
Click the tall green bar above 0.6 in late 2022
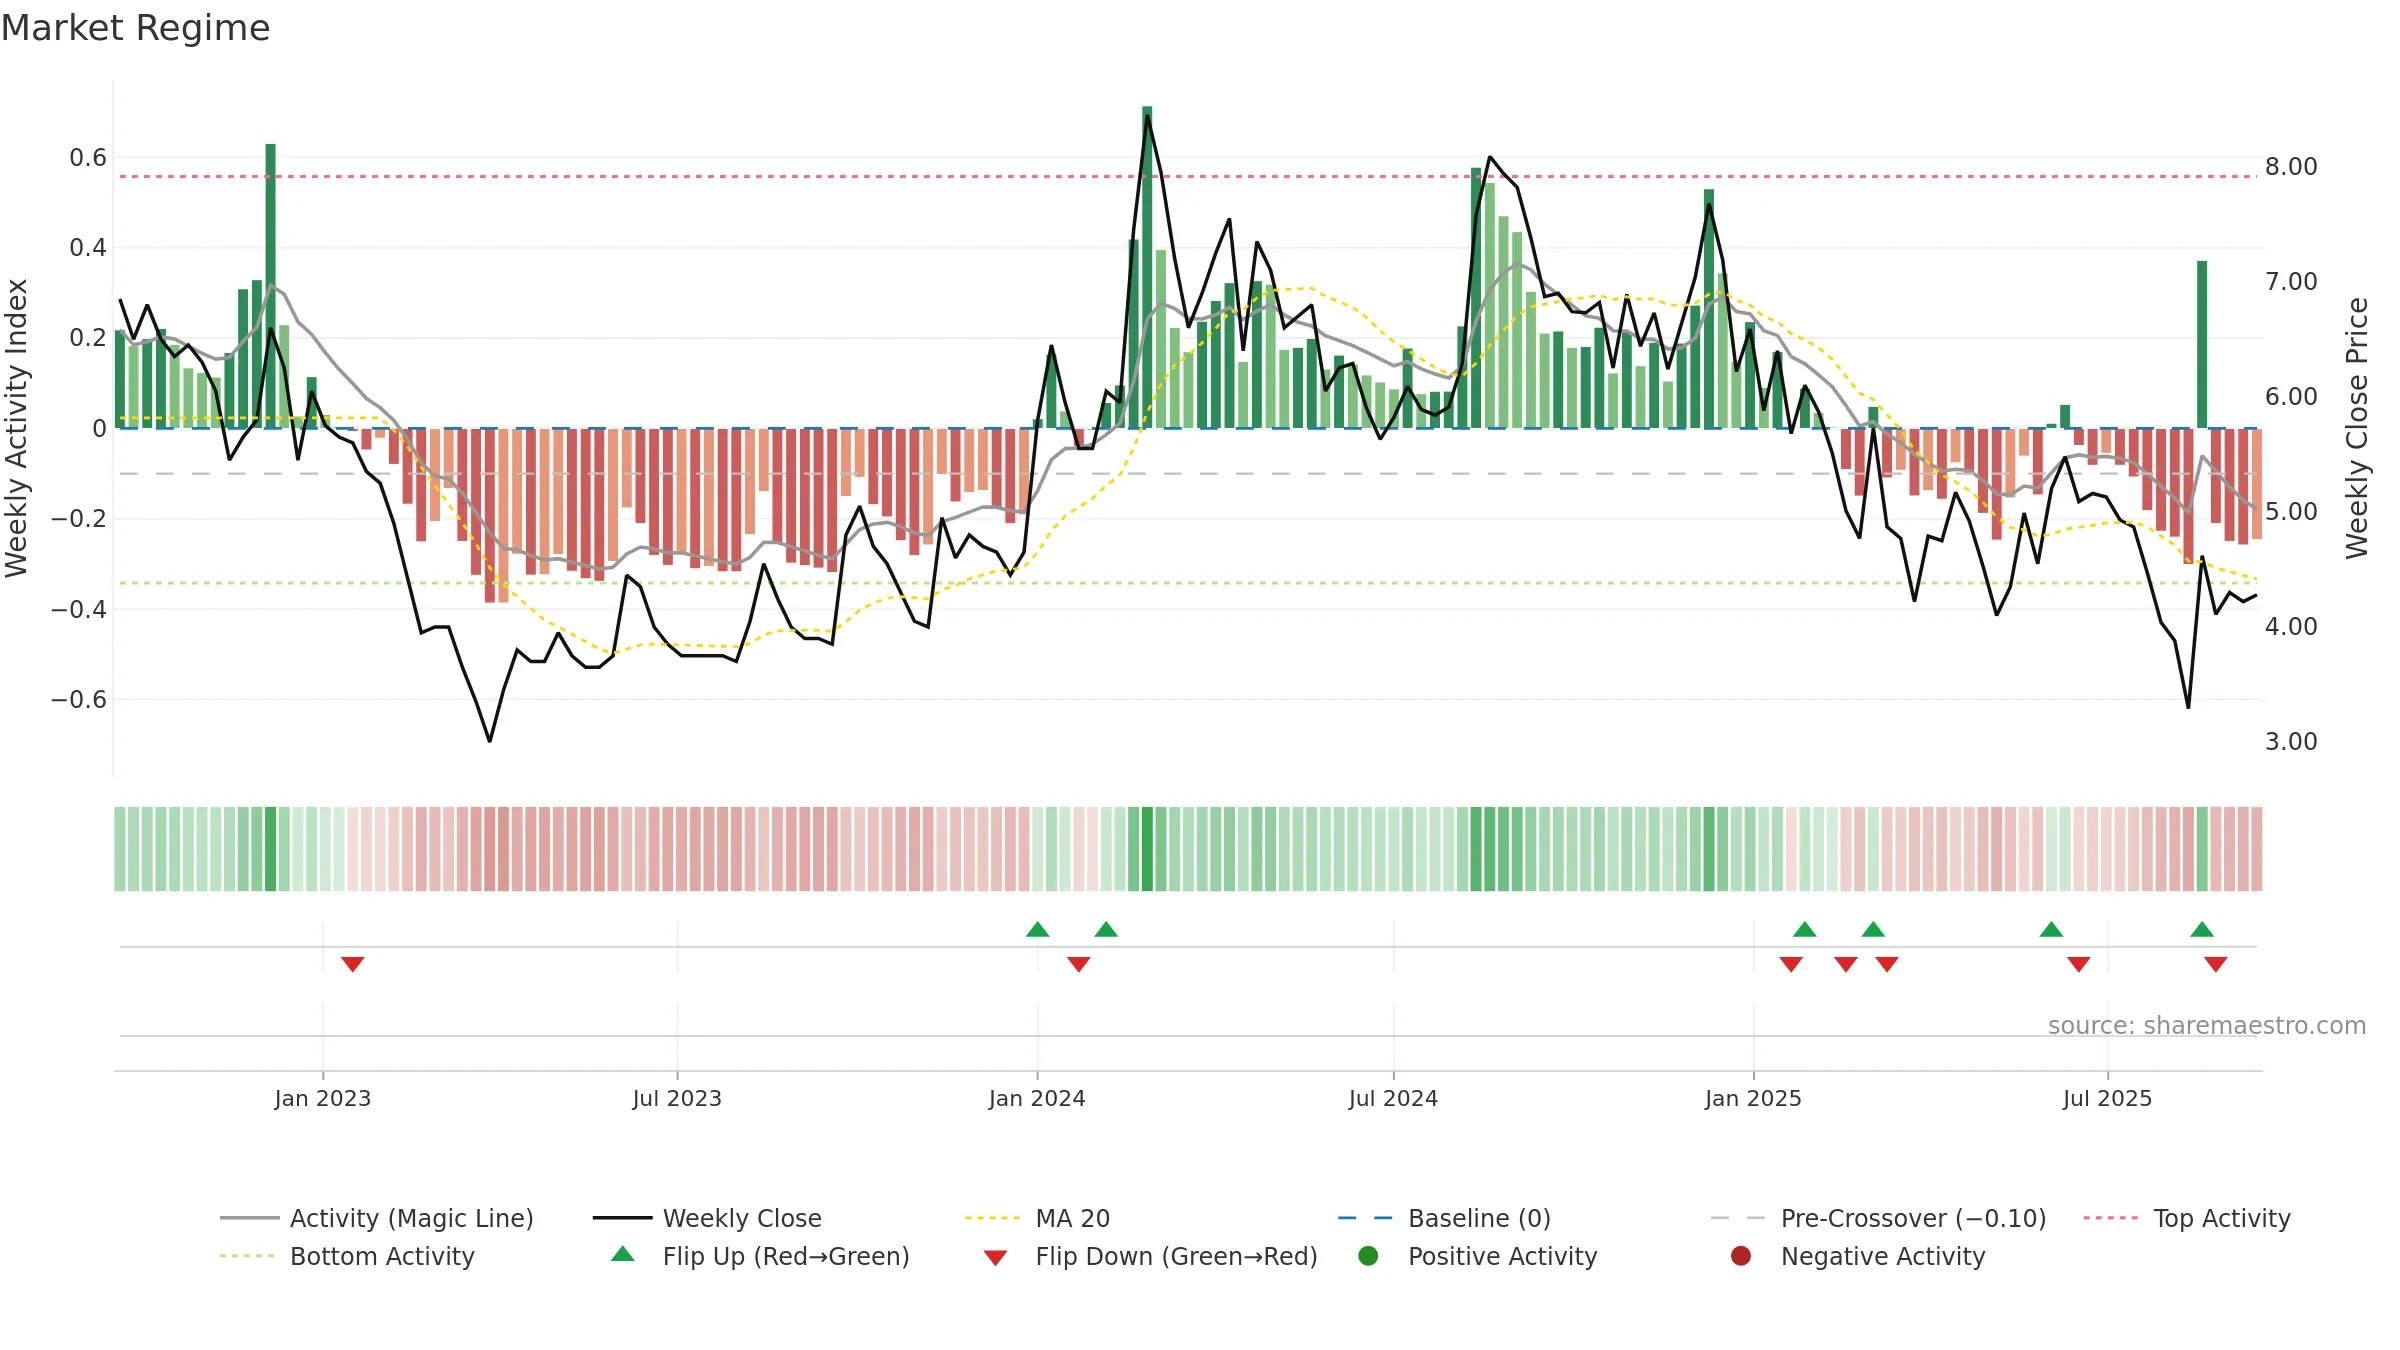270,286
